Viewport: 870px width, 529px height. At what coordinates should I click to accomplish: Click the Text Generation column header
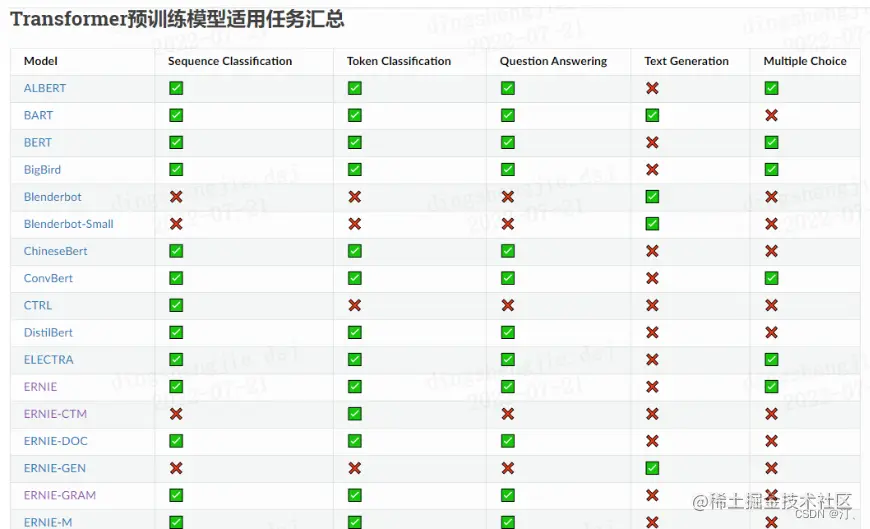point(686,61)
